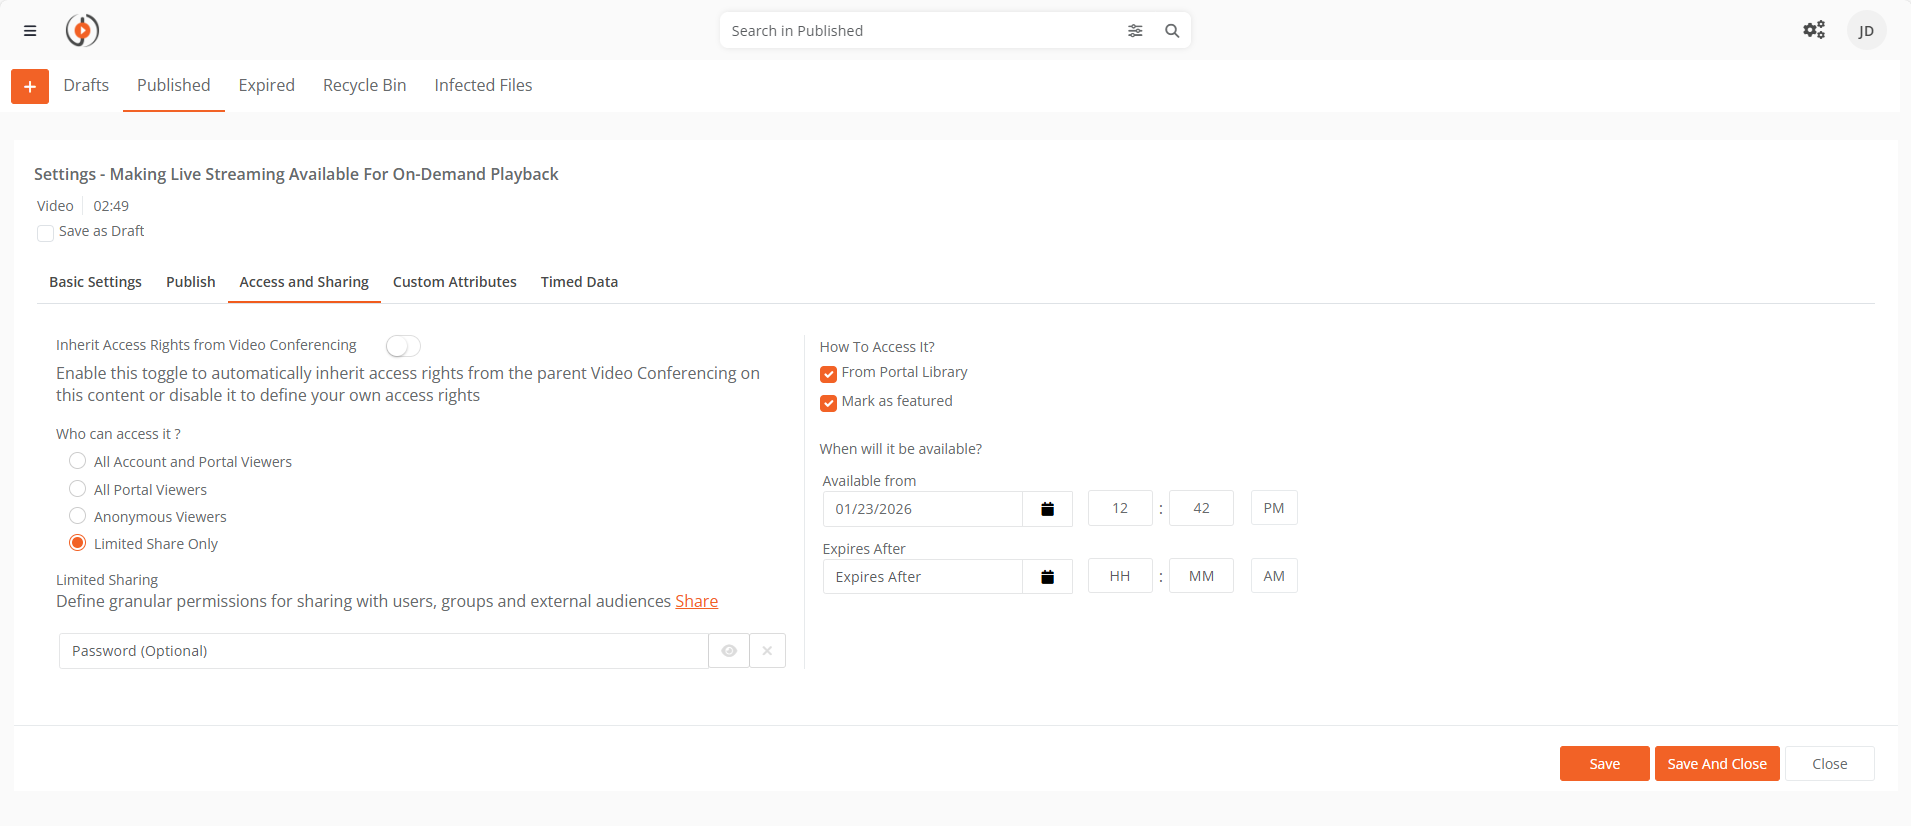The height and width of the screenshot is (826, 1911).
Task: Open the Expires After calendar picker
Action: (x=1047, y=577)
